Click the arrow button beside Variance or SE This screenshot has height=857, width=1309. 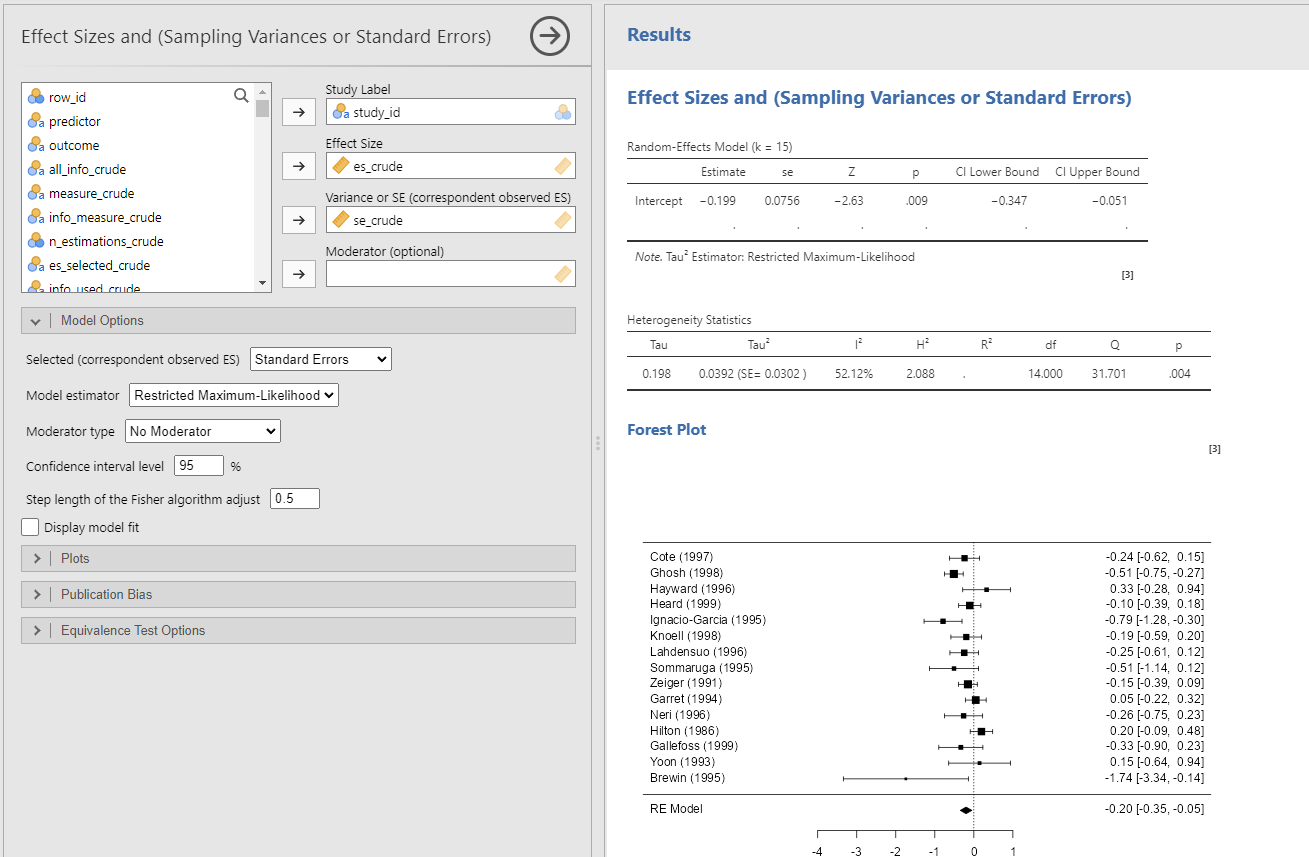click(x=297, y=220)
